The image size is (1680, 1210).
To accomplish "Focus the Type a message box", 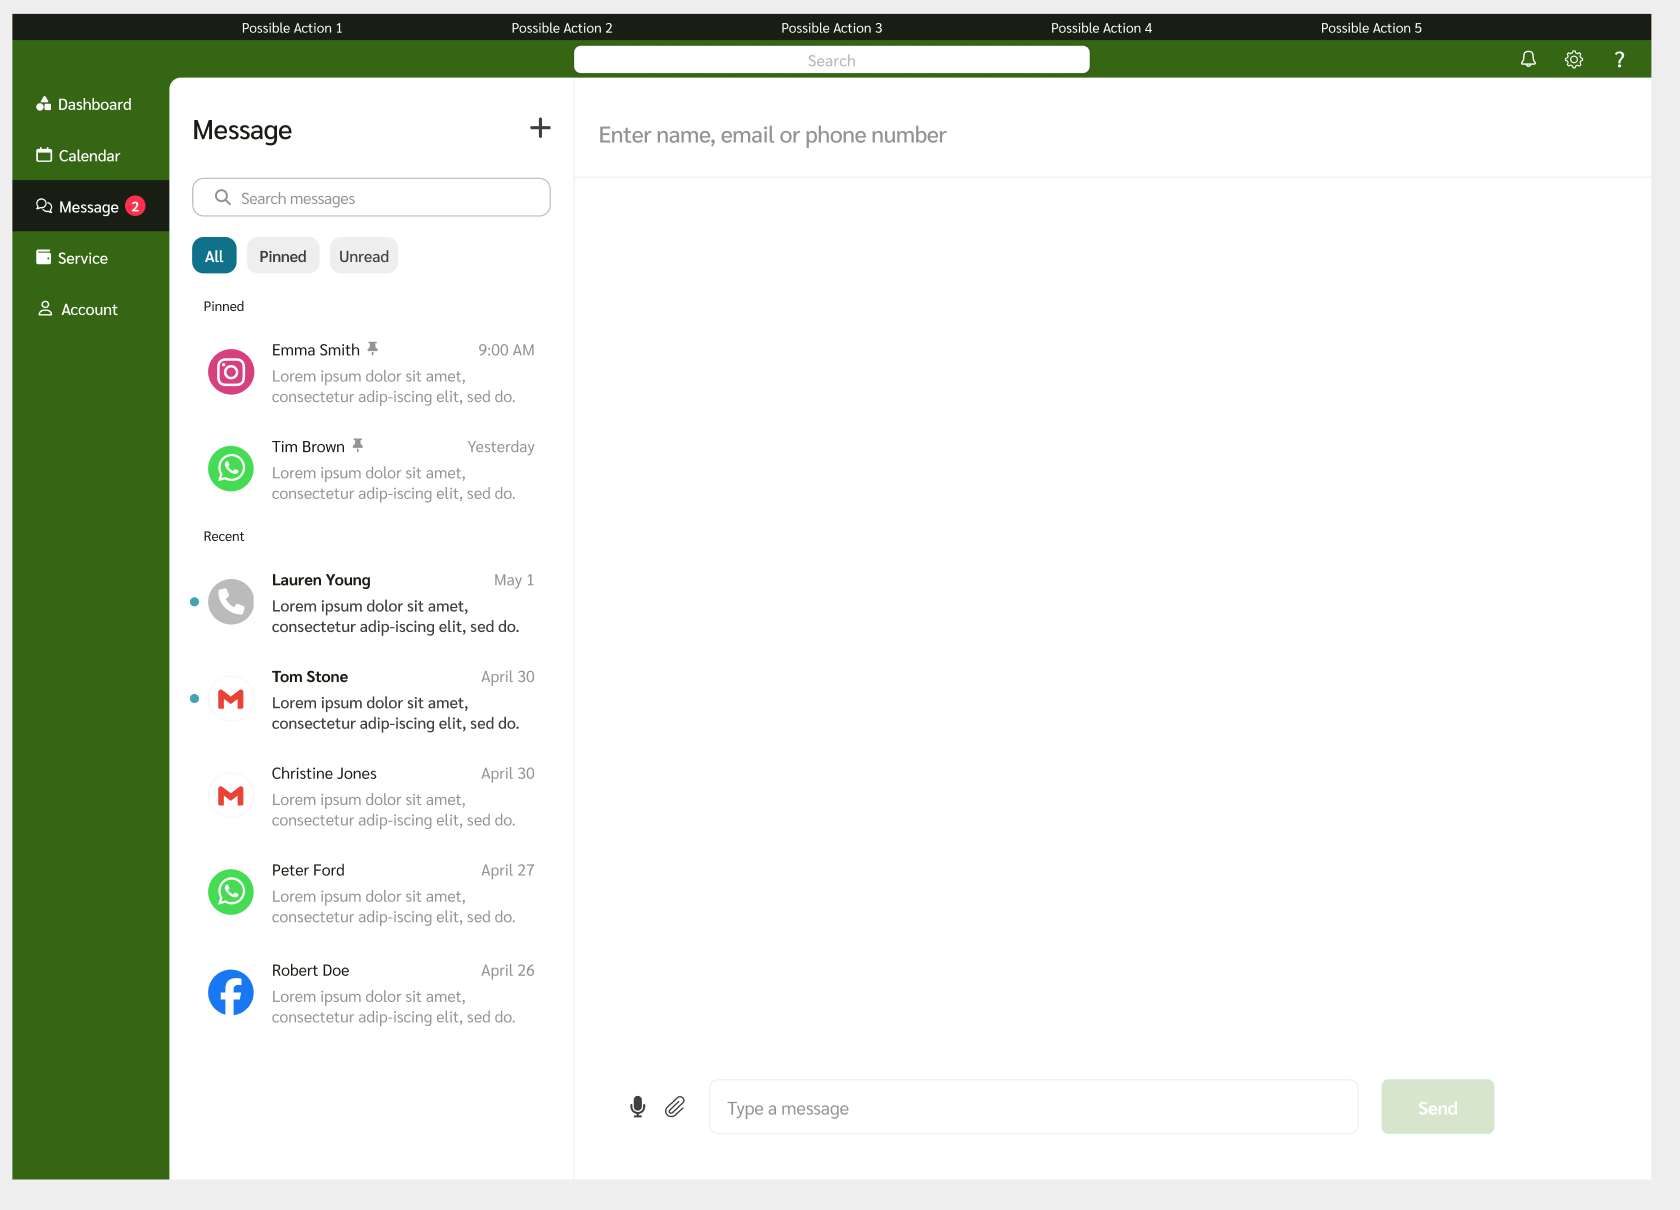I will (x=1033, y=1107).
